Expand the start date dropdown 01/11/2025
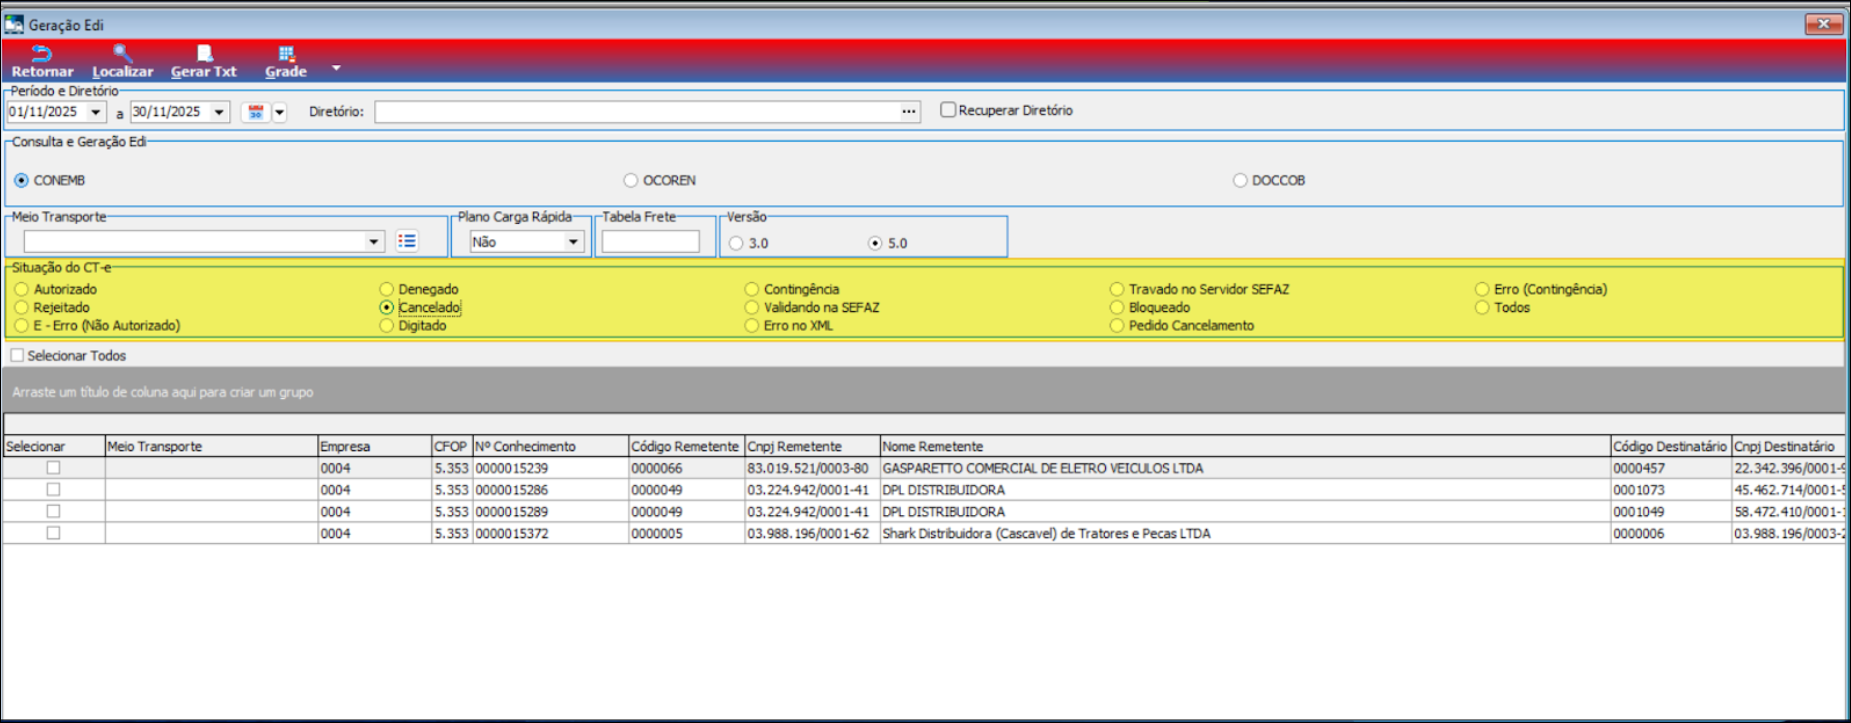The image size is (1851, 723). pyautogui.click(x=96, y=112)
